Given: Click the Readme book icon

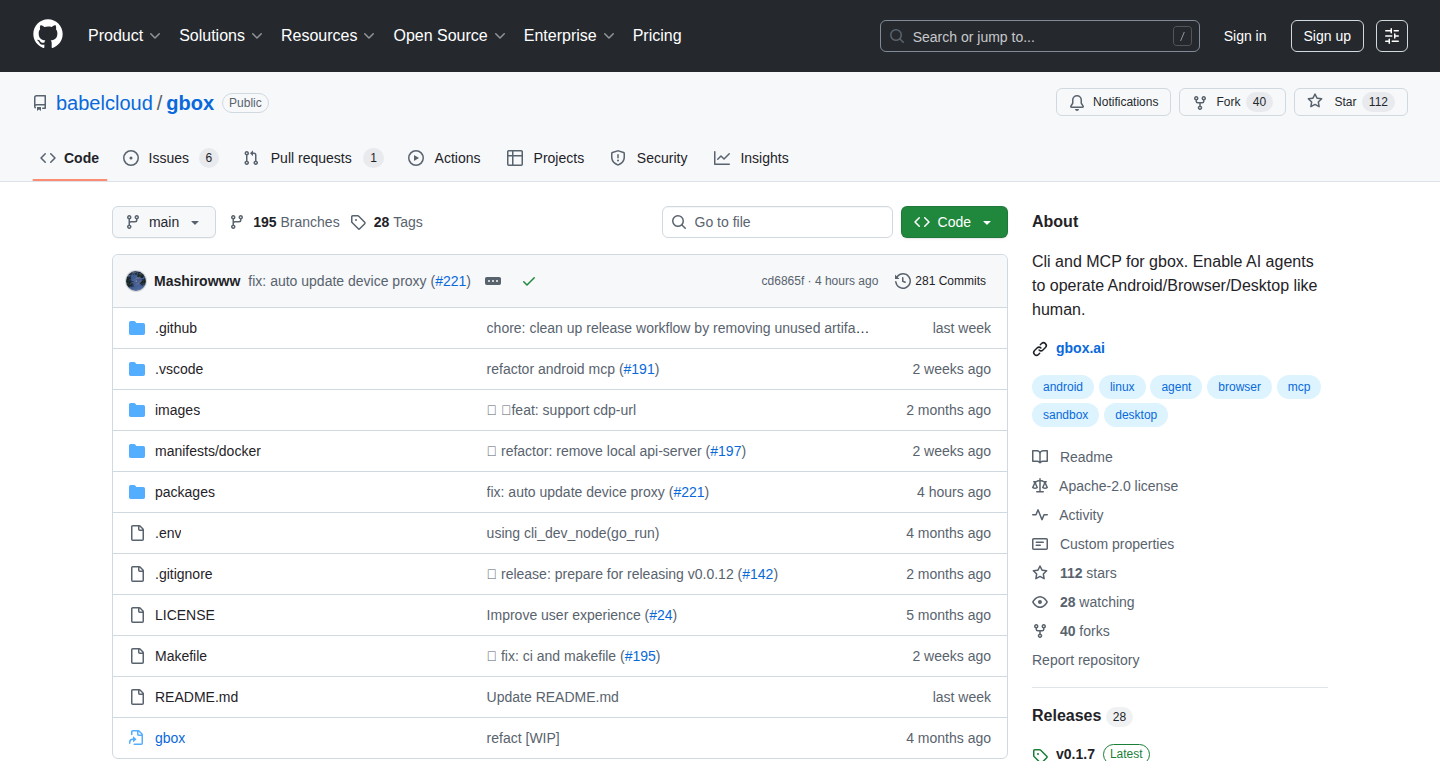Looking at the screenshot, I should pos(1040,457).
